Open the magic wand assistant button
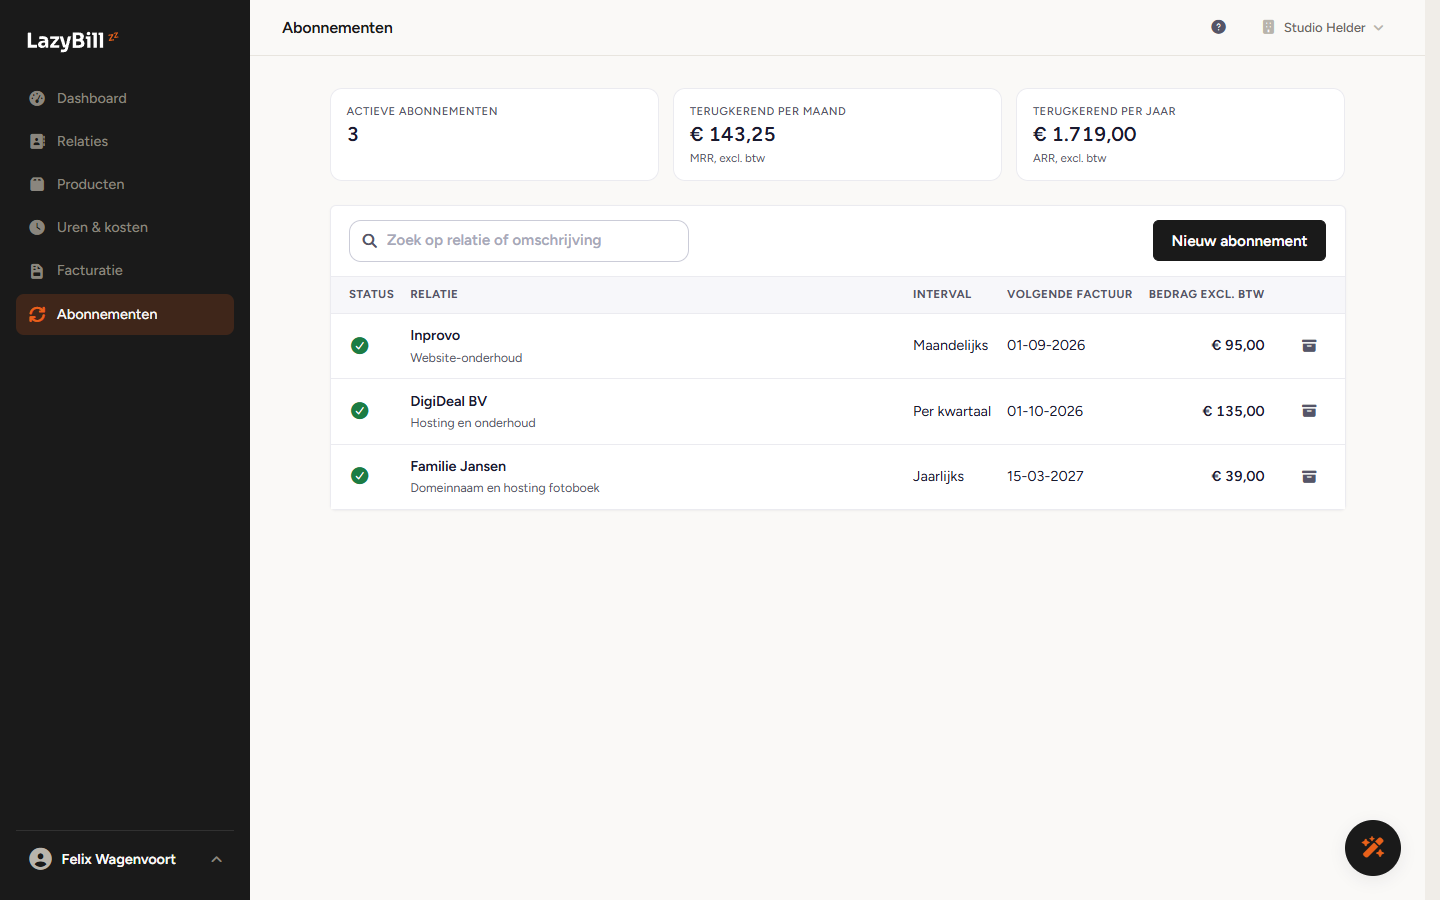1440x900 pixels. tap(1372, 848)
